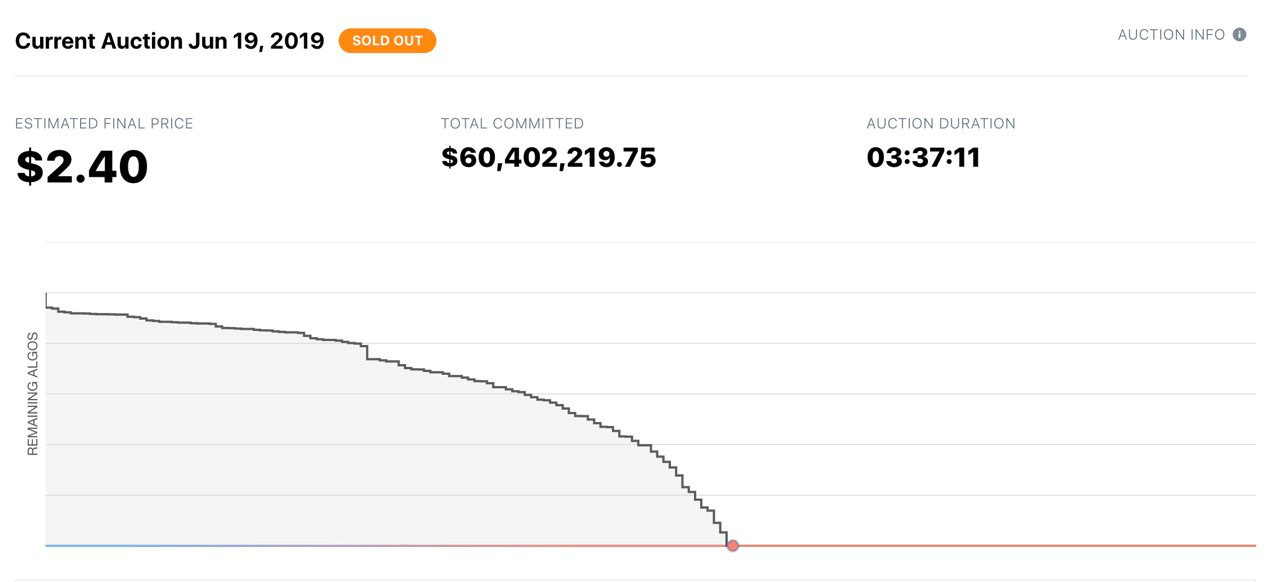Click inside the gray shaded chart area

[x=300, y=450]
